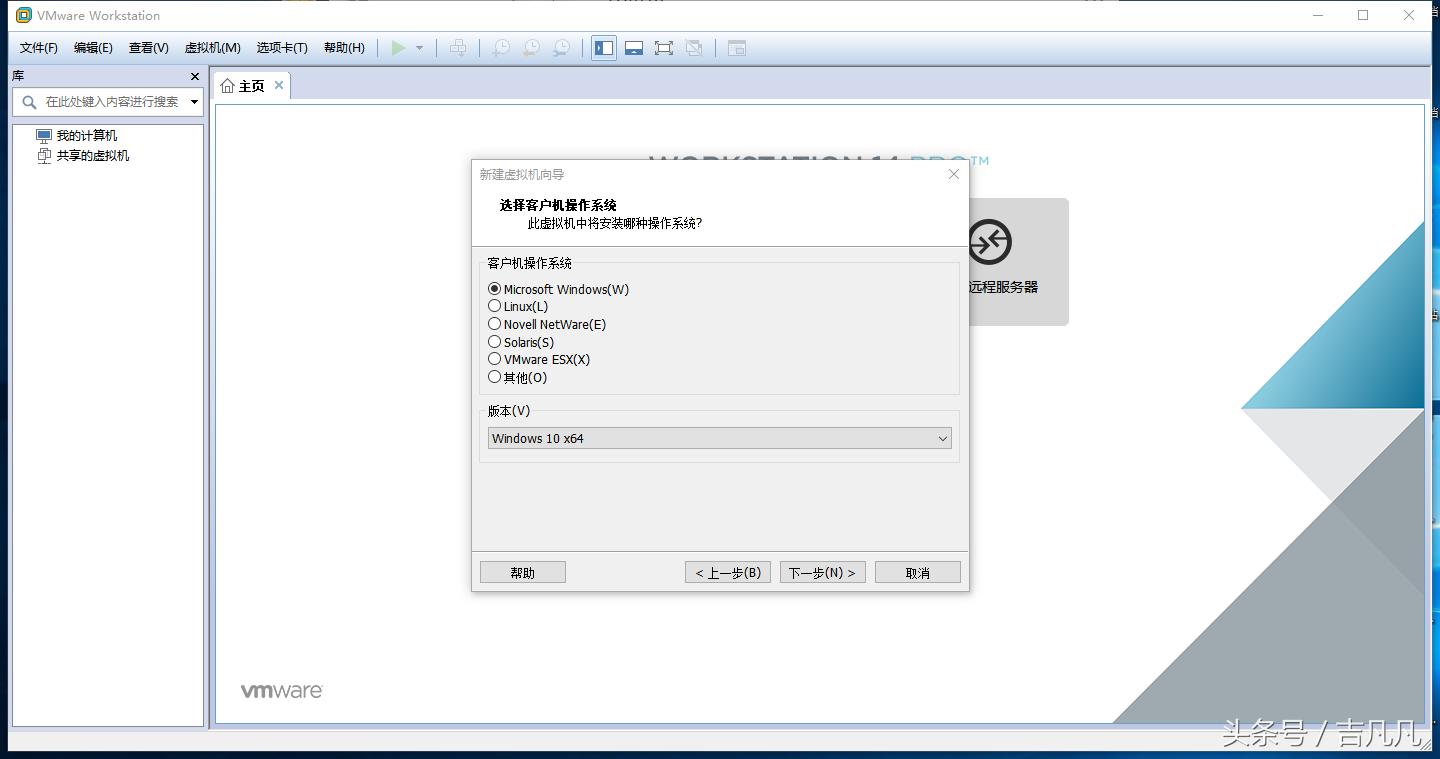Click the Send Ctrl+Alt+Del icon
Screen dimensions: 1440x759
tap(458, 47)
